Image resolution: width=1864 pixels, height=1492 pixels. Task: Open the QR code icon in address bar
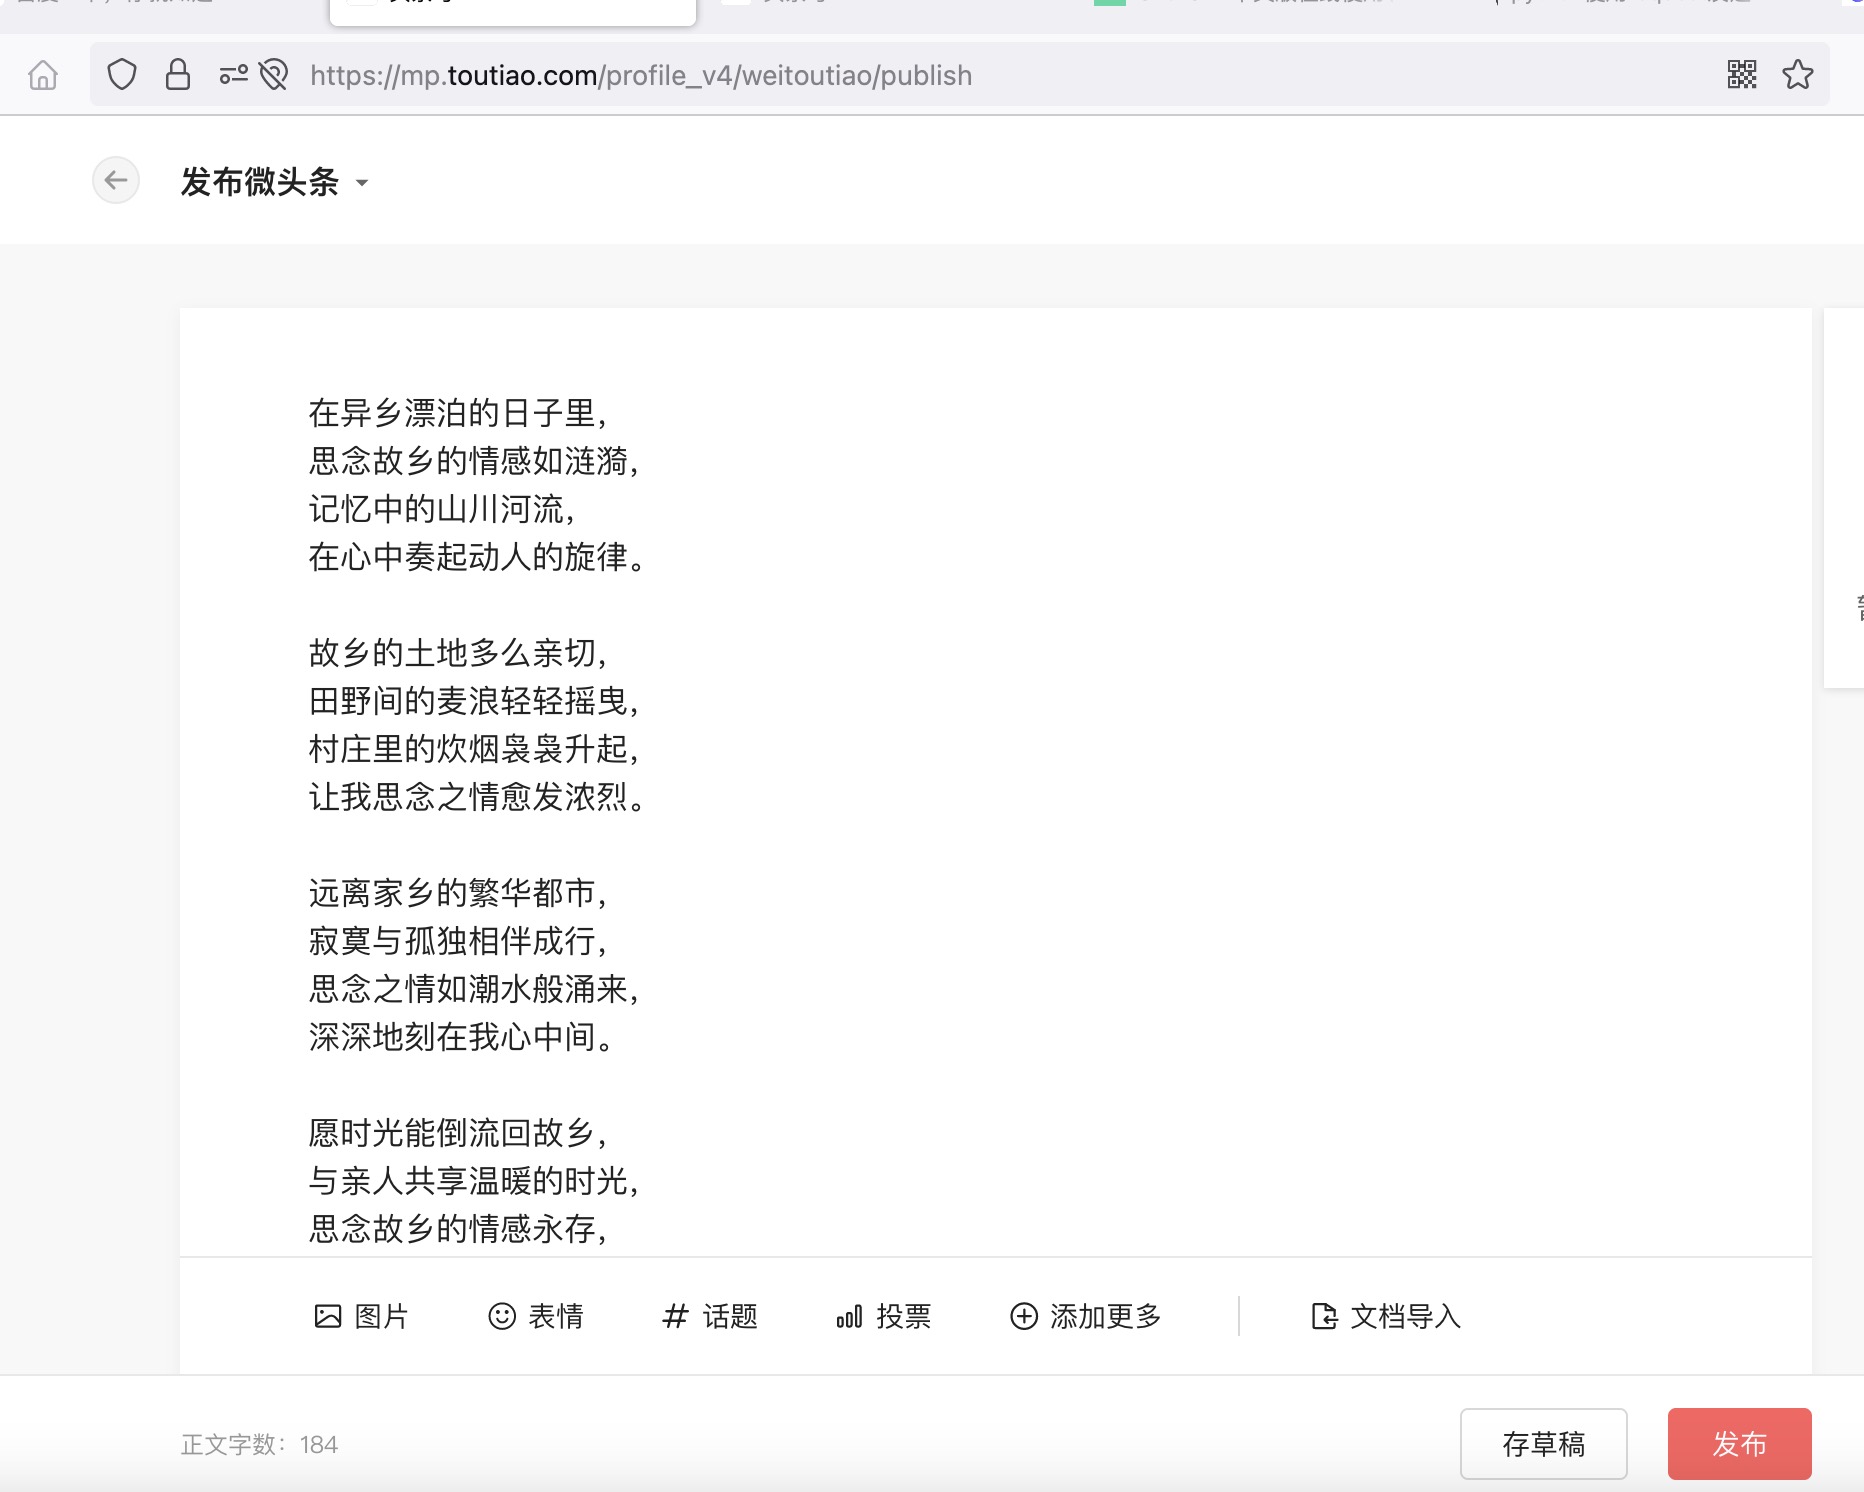[x=1742, y=75]
